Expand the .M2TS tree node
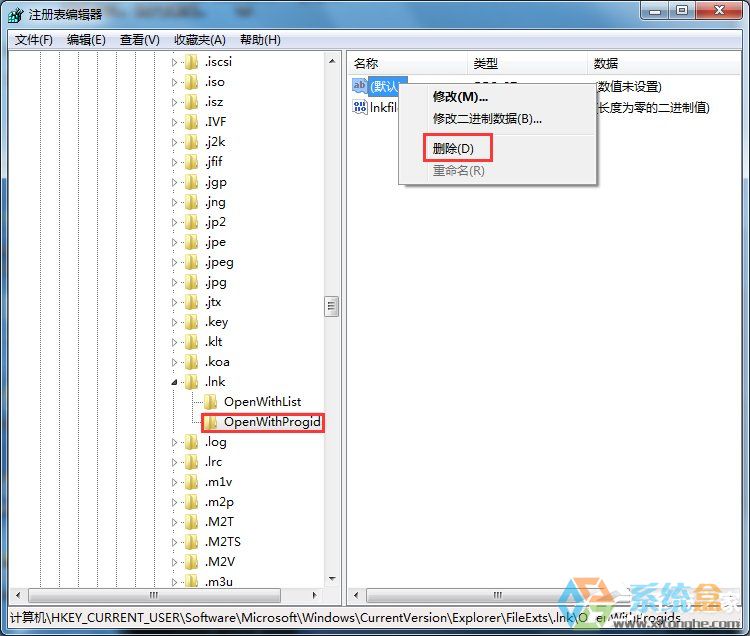The width and height of the screenshot is (750, 636). pos(174,542)
